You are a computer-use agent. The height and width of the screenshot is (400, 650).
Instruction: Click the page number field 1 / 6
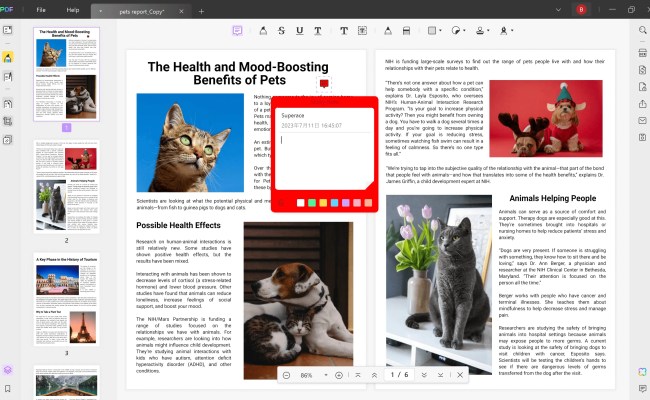399,375
